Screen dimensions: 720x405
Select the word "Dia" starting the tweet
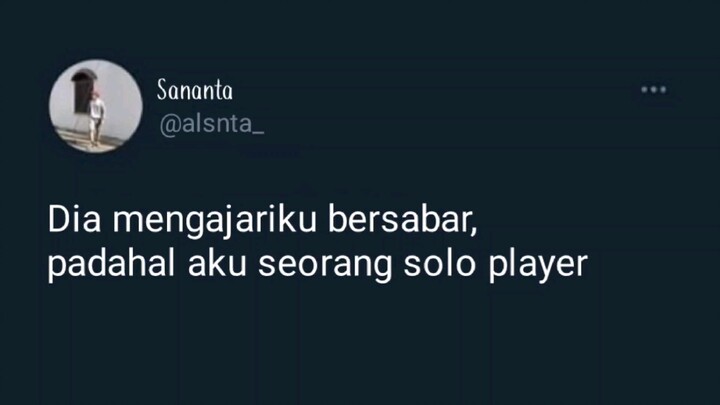coord(74,219)
